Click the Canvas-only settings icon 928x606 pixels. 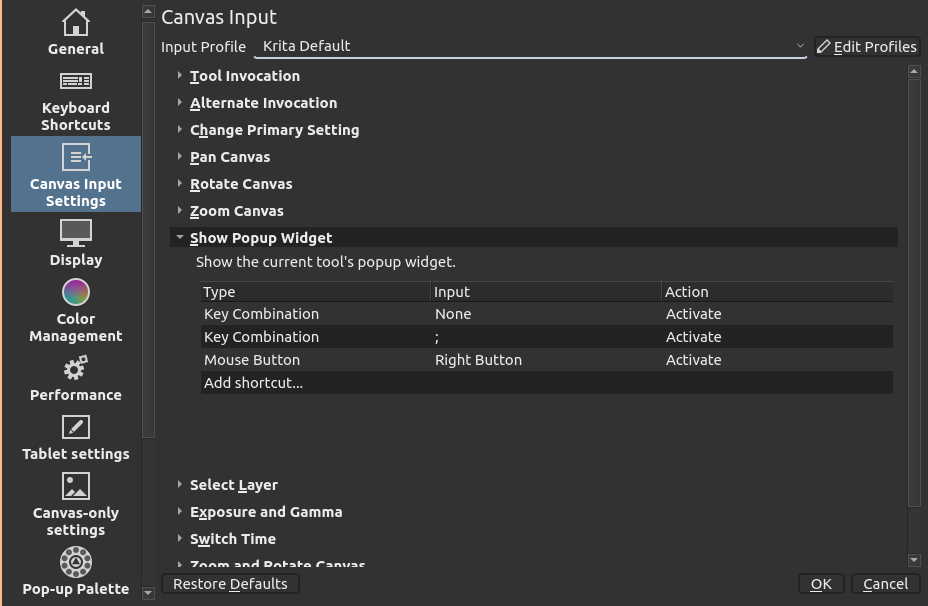click(x=76, y=487)
